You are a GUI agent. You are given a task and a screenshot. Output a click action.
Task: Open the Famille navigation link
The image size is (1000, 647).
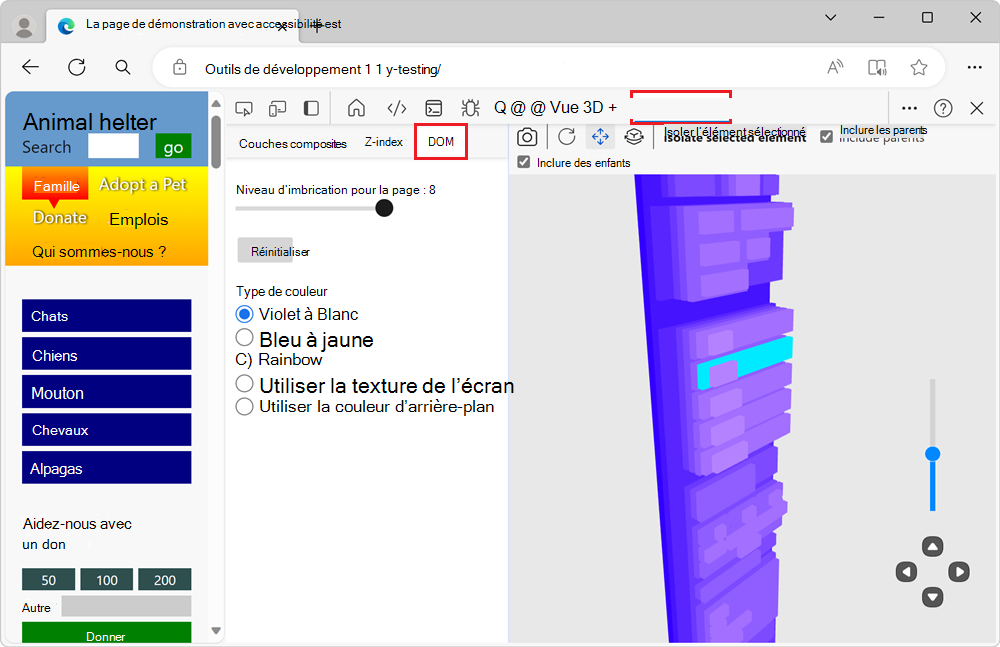pyautogui.click(x=55, y=186)
